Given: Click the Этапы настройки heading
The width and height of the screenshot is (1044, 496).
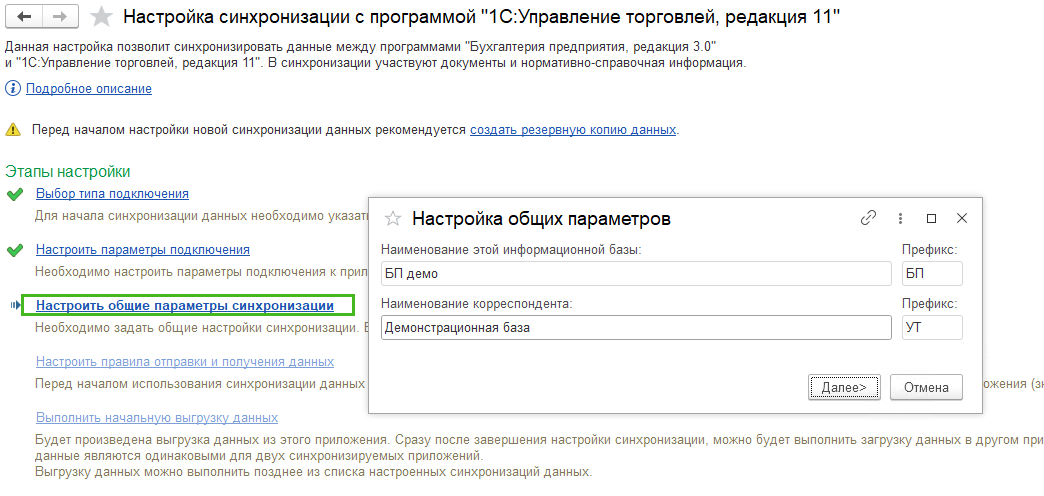Looking at the screenshot, I should 68,171.
